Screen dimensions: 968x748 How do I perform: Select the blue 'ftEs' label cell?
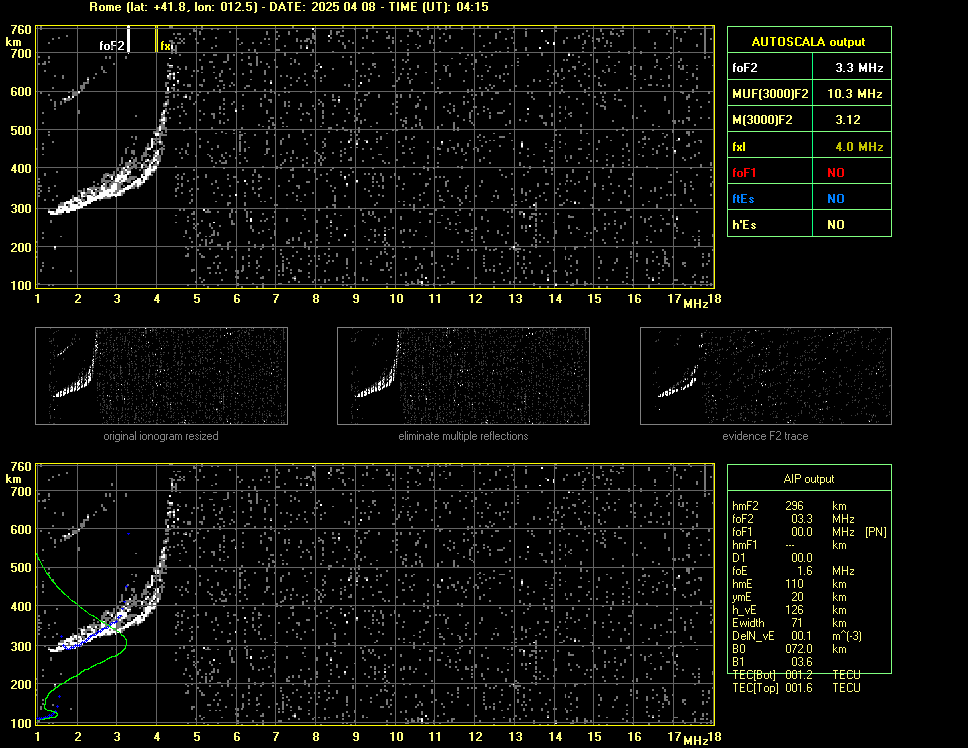(x=770, y=199)
